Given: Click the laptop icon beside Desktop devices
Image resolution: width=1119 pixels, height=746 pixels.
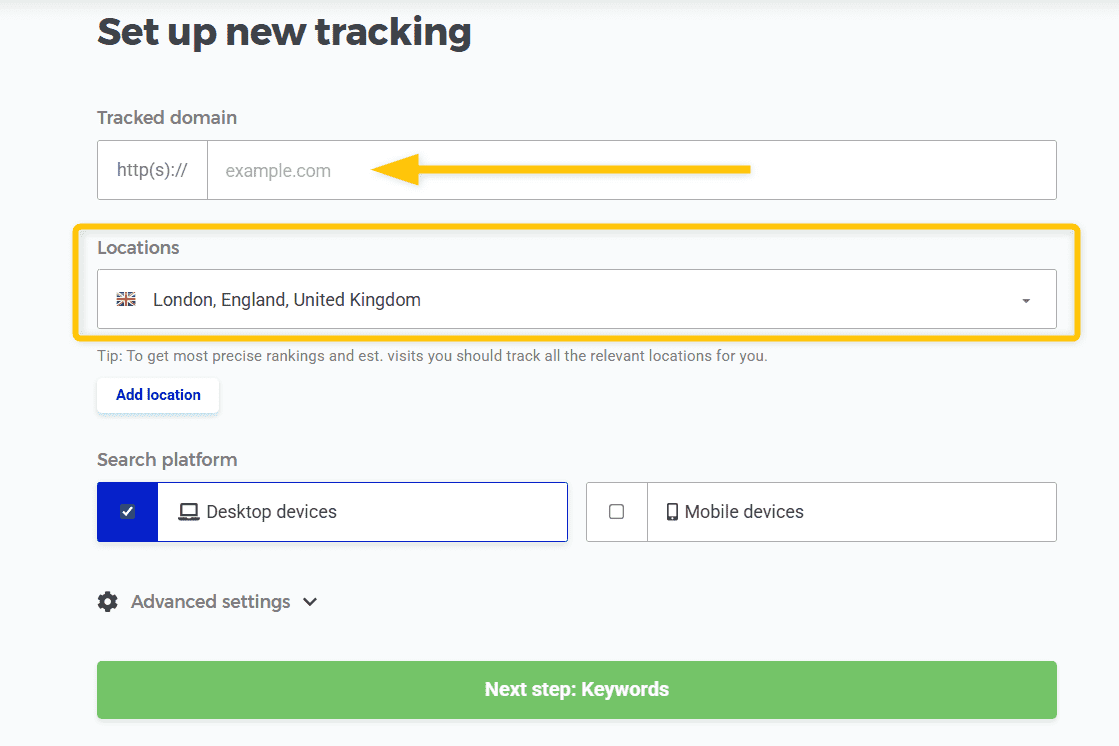Looking at the screenshot, I should click(188, 512).
